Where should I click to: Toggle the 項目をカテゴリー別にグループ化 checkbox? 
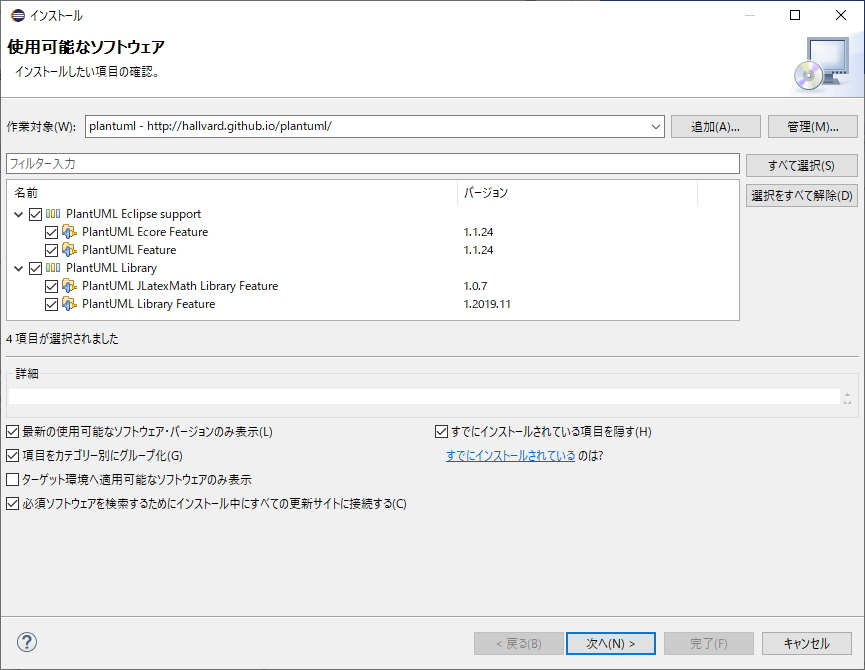pos(13,456)
